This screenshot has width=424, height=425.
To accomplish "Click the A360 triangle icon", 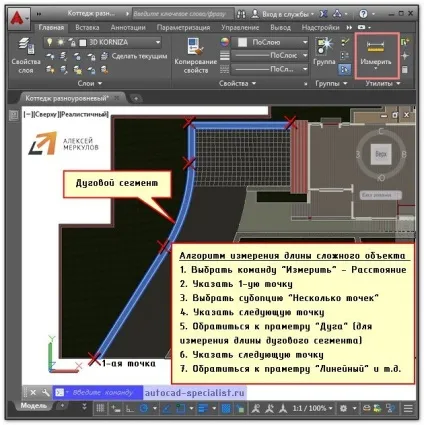I will (x=338, y=14).
